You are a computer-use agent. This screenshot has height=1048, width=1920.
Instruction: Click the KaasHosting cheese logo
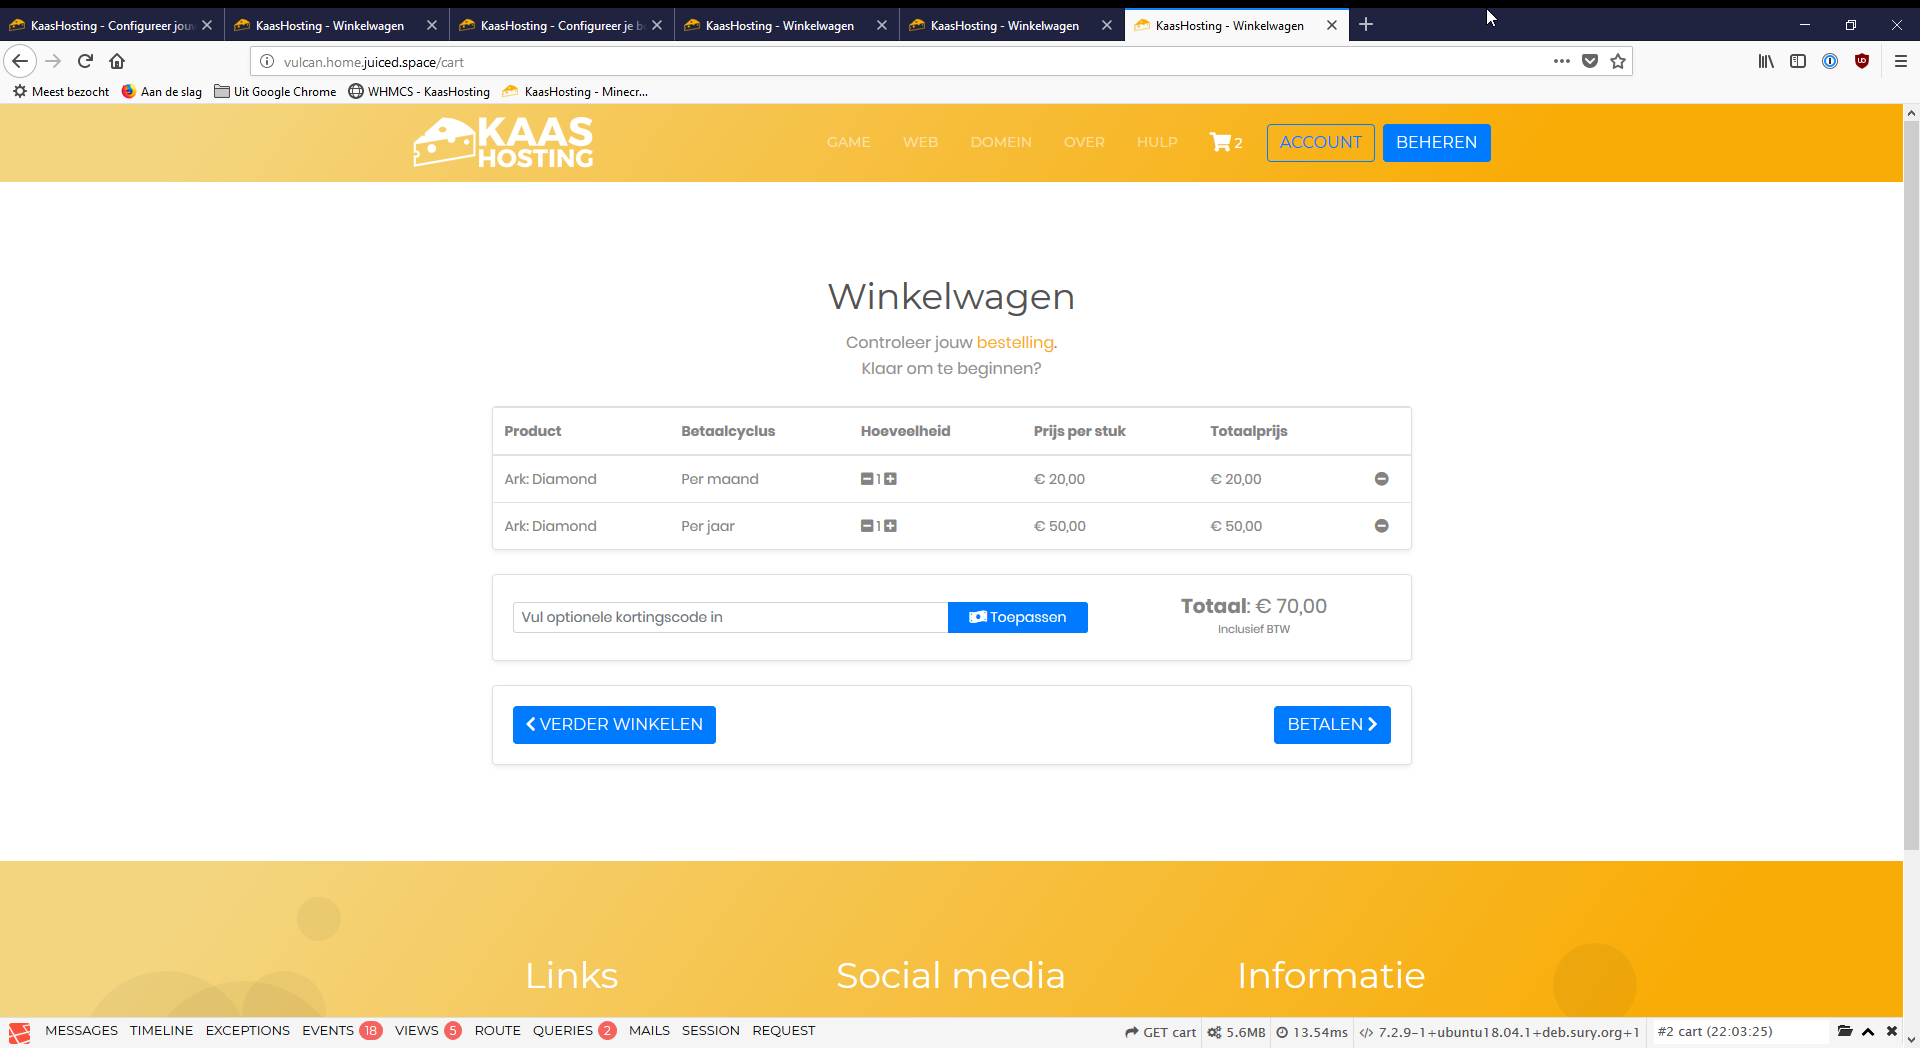[x=503, y=142]
